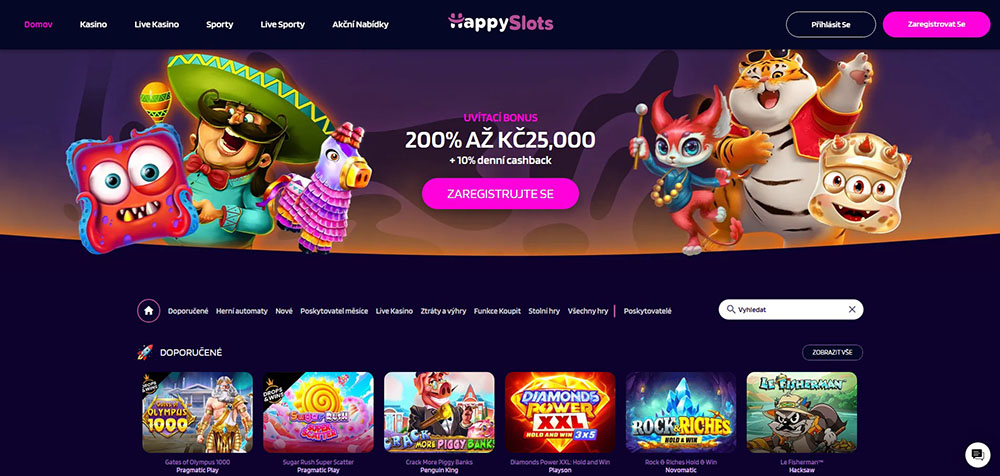
Task: Click the home icon in category bar
Action: tap(149, 311)
